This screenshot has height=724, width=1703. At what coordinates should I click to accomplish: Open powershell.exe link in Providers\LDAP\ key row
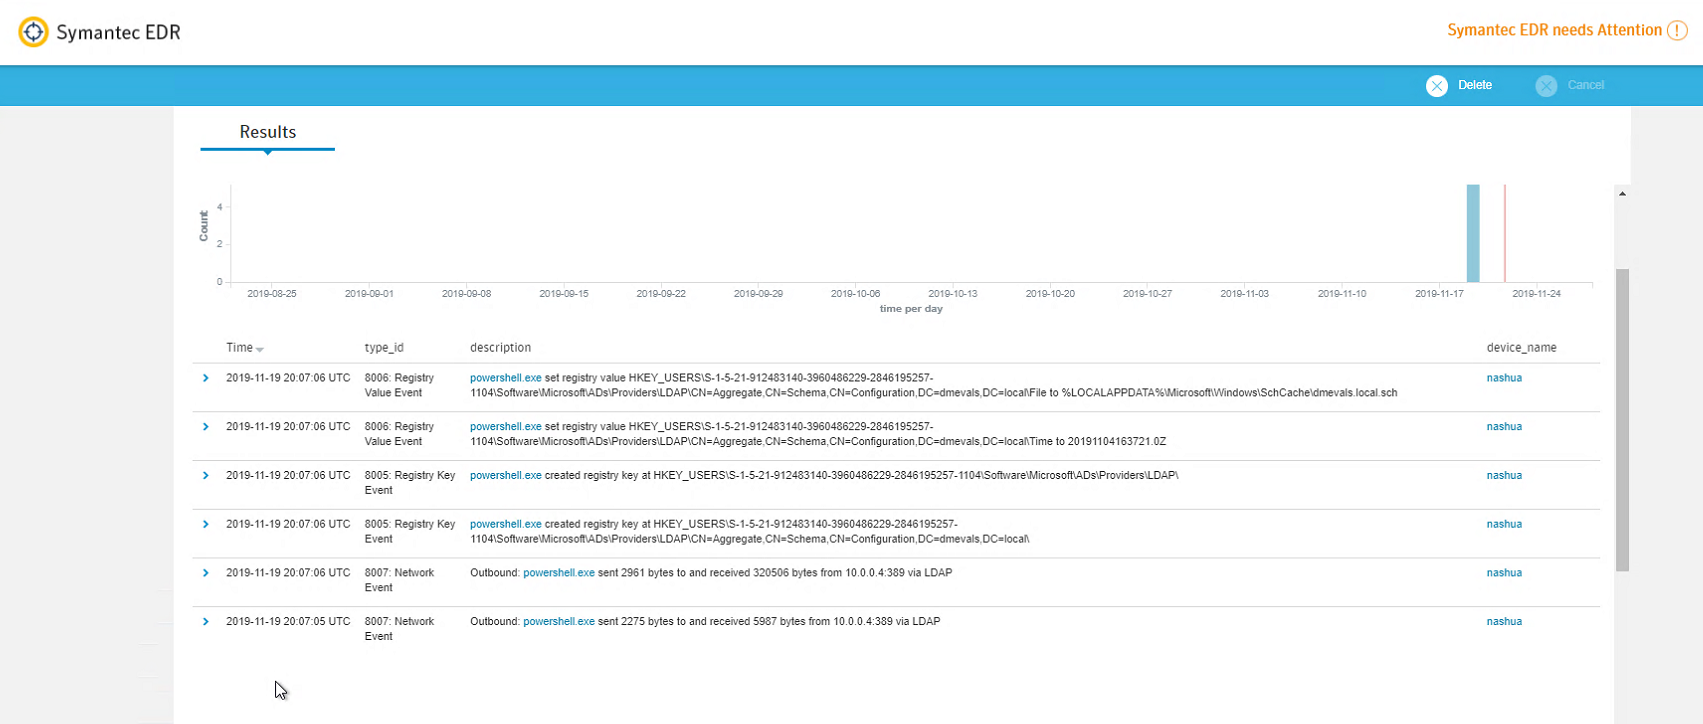pyautogui.click(x=506, y=475)
